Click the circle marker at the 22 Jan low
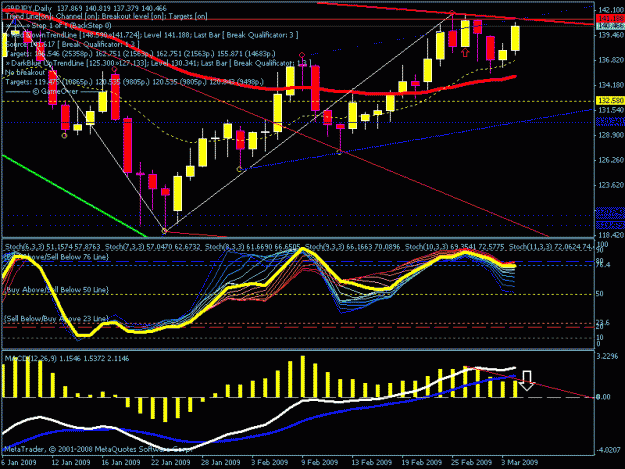 point(164,231)
